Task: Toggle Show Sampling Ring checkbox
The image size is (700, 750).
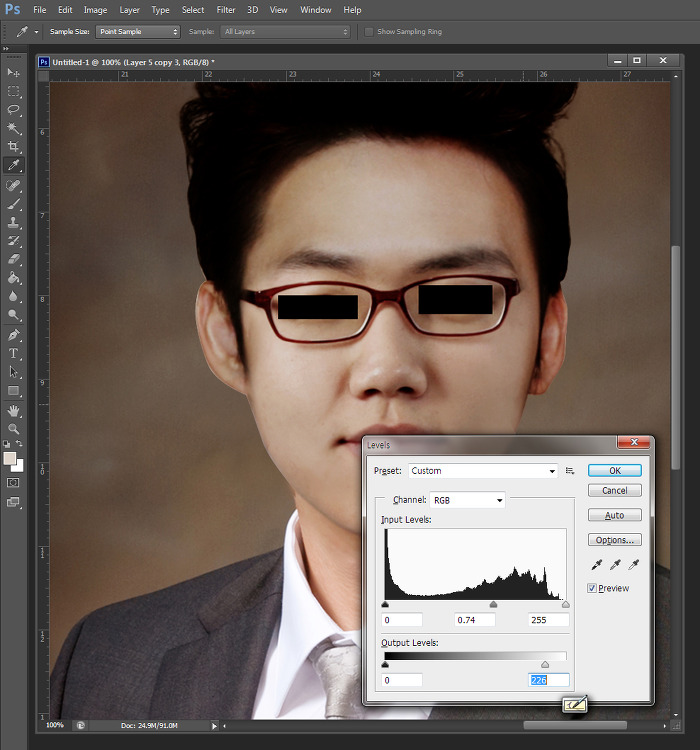Action: point(369,32)
